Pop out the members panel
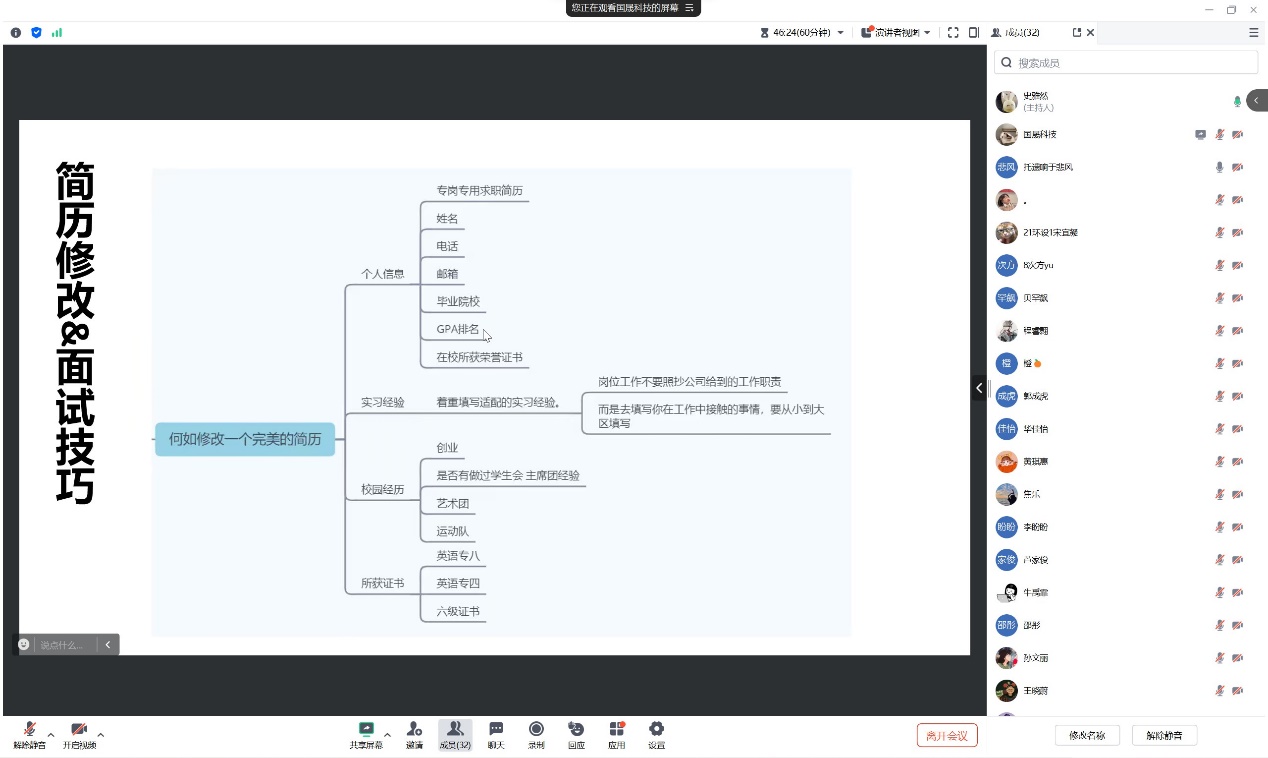Image resolution: width=1268 pixels, height=758 pixels. 1077,32
